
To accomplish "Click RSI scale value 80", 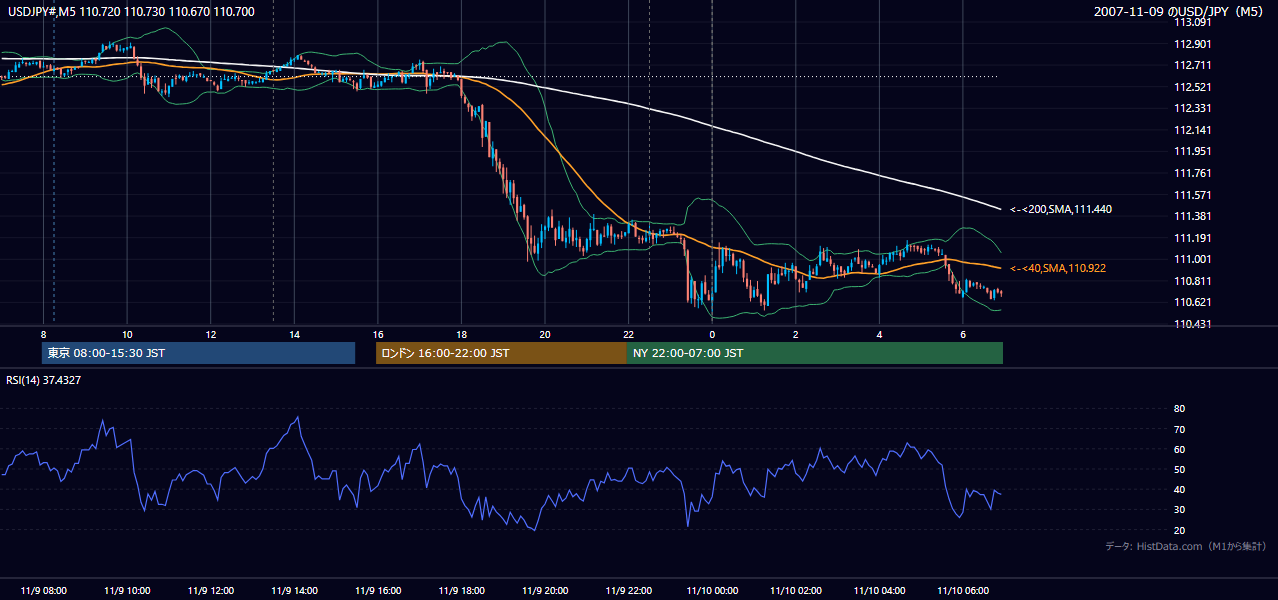I will (1180, 409).
